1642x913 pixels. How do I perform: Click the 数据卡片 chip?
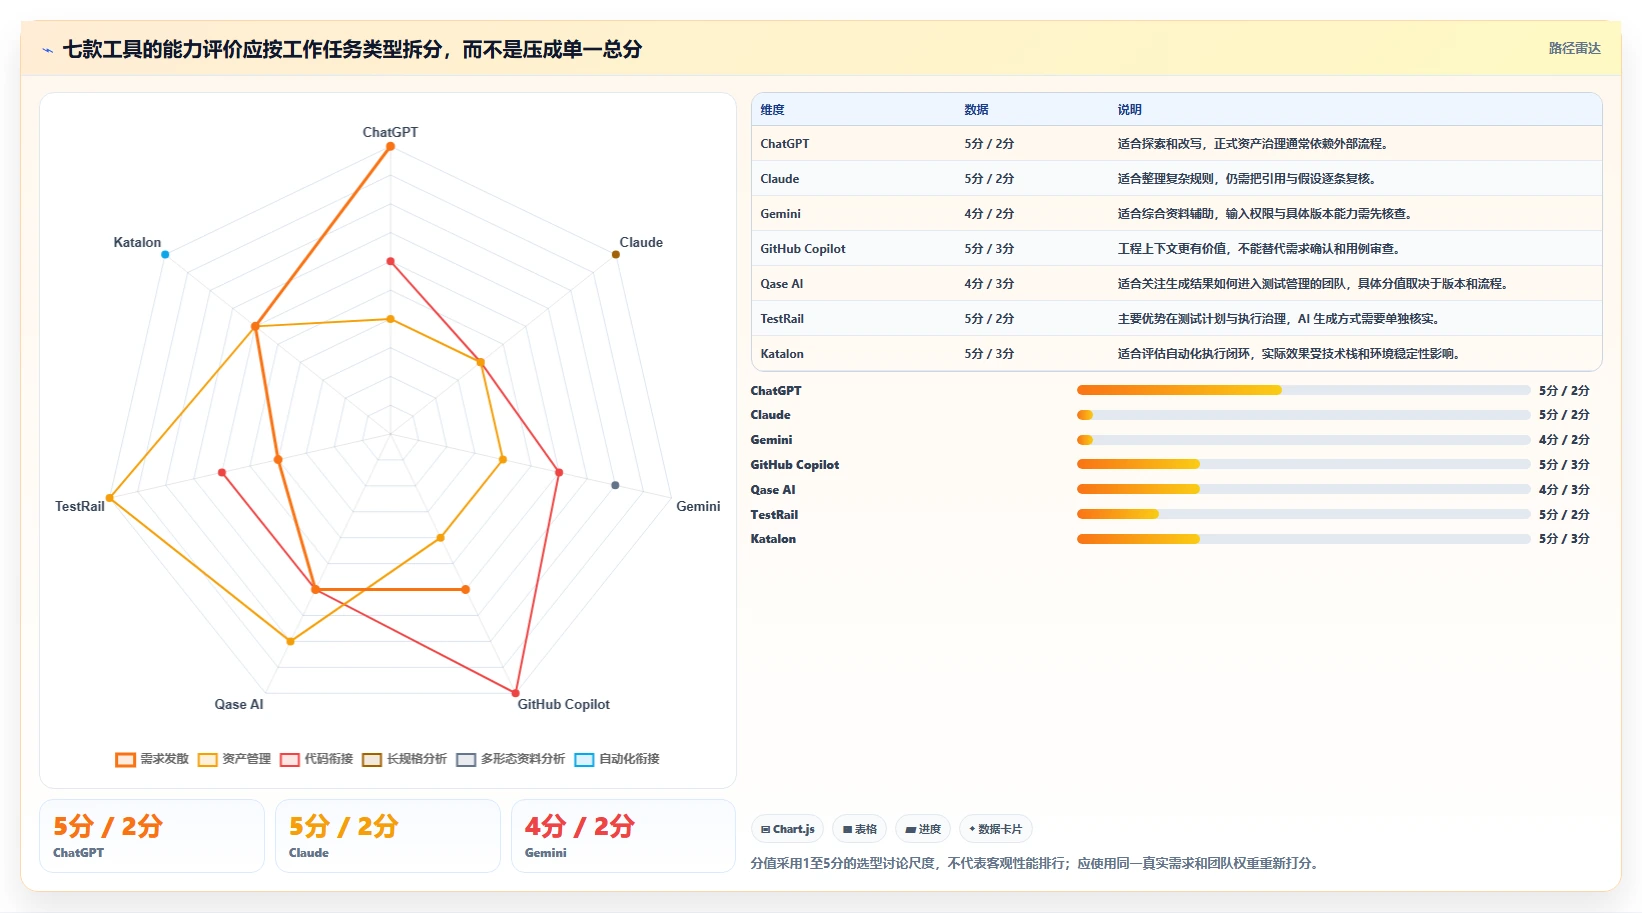click(996, 829)
